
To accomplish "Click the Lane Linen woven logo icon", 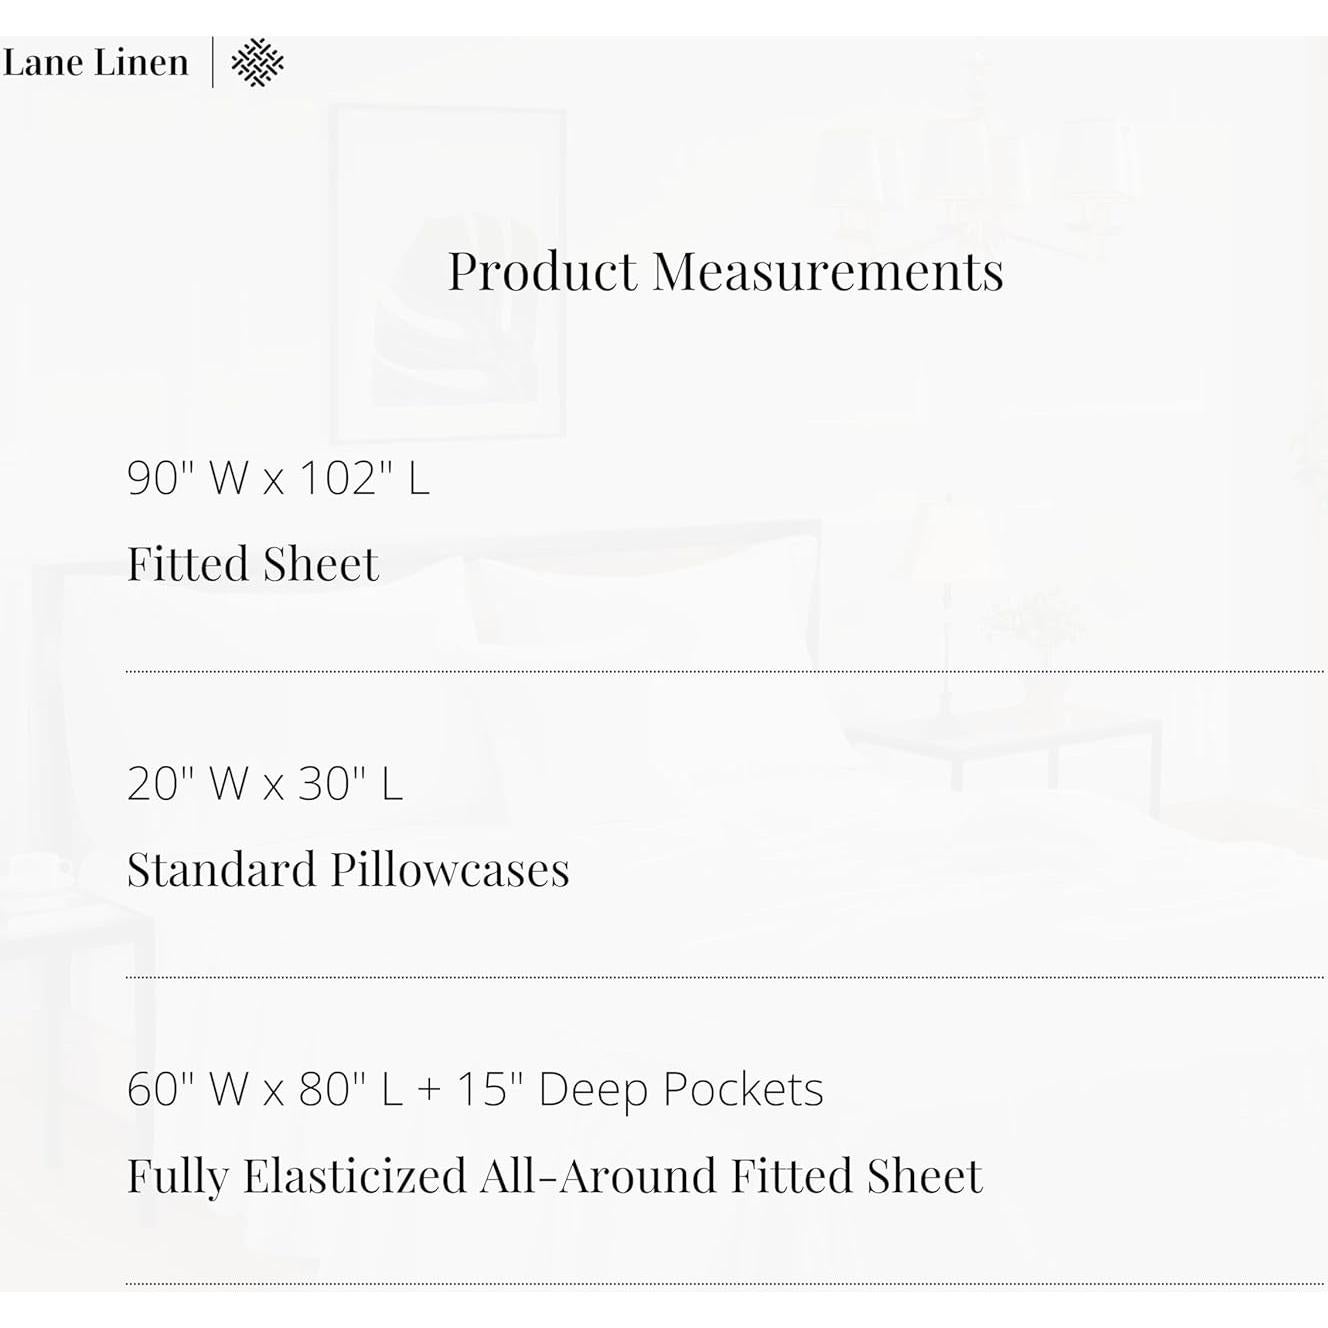I will pyautogui.click(x=257, y=63).
